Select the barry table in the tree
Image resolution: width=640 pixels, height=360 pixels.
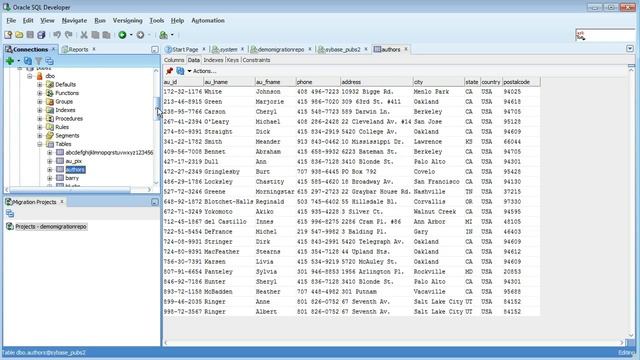click(72, 178)
